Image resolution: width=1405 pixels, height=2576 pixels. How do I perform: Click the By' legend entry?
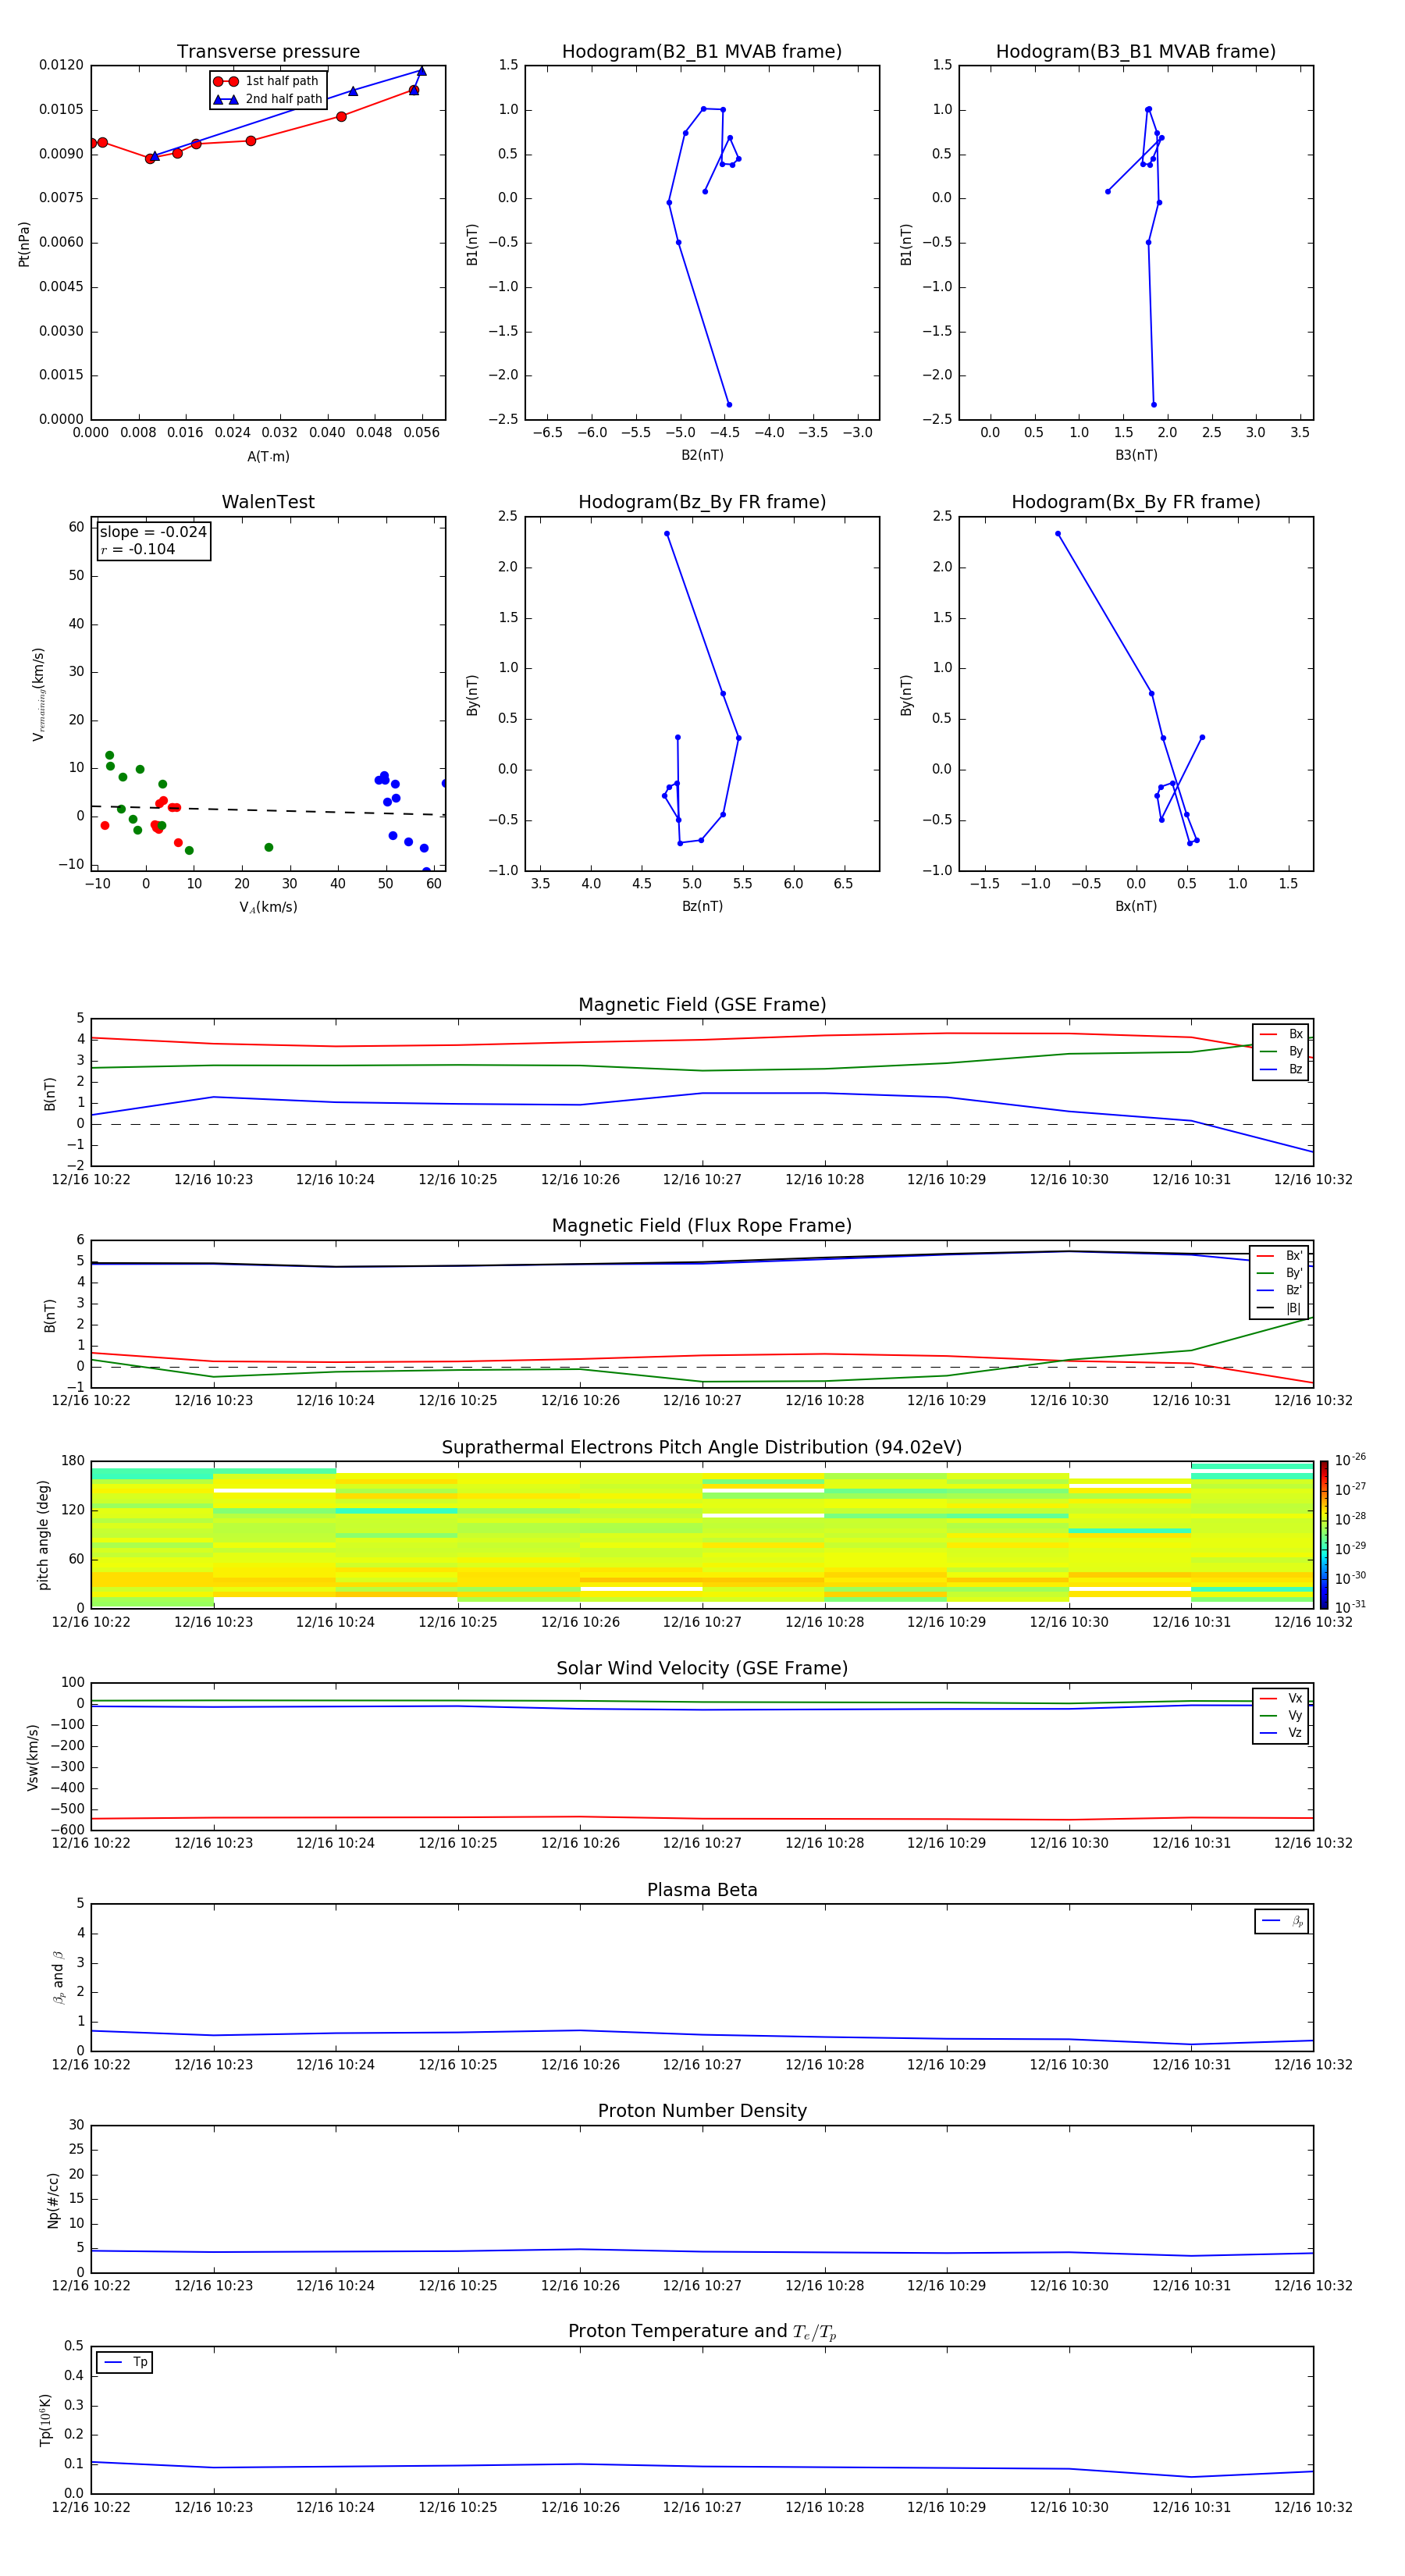(1279, 1273)
